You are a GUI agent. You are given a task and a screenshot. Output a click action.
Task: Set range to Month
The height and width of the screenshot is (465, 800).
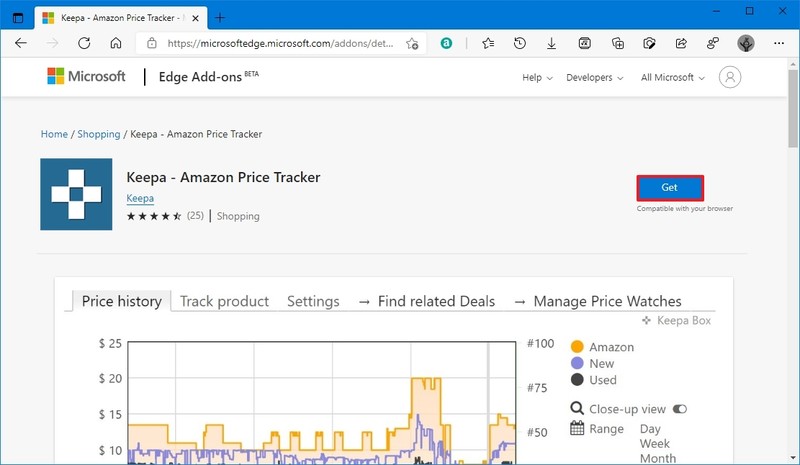coord(658,458)
